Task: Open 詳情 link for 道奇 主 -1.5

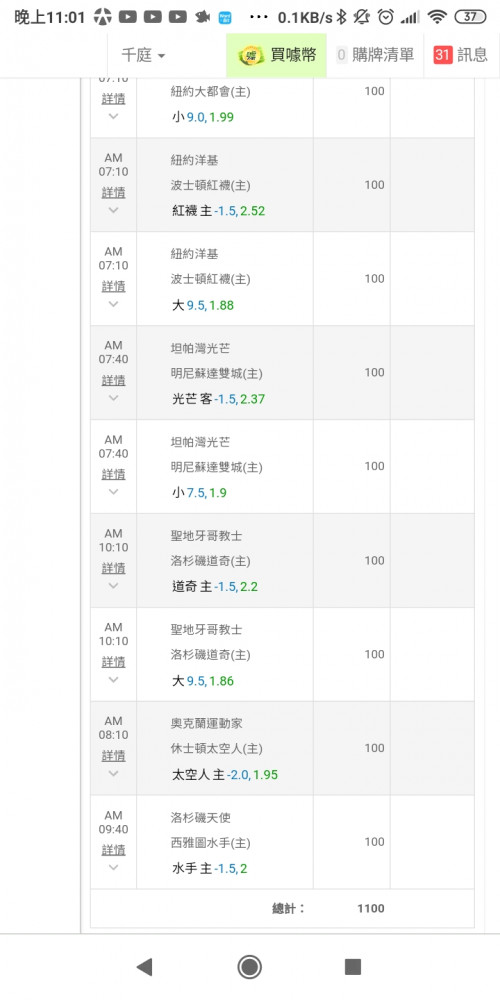Action: click(114, 568)
